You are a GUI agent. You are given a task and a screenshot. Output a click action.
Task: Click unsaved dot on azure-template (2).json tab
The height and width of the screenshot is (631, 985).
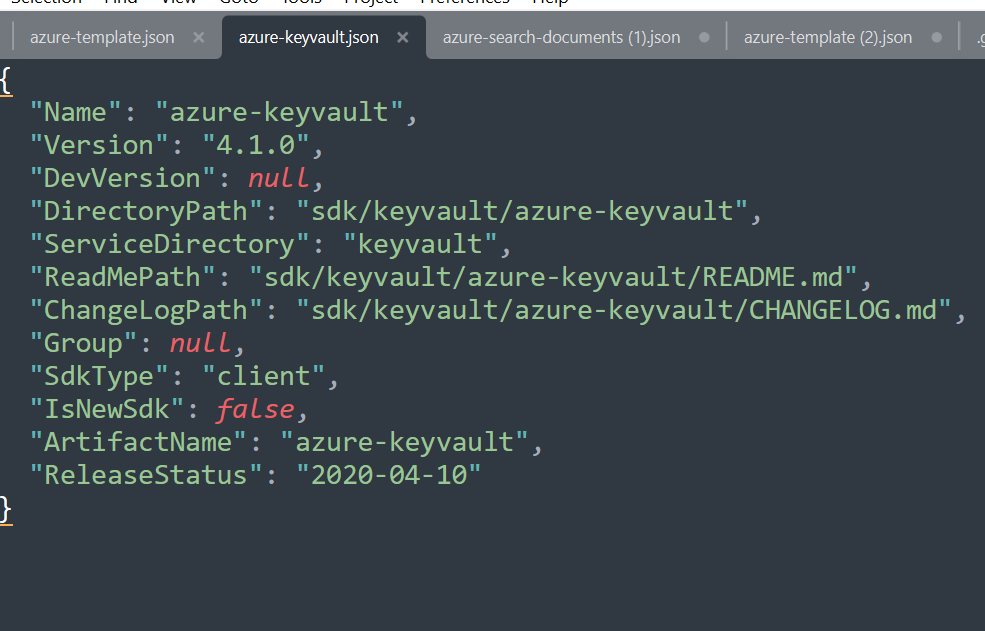[937, 37]
